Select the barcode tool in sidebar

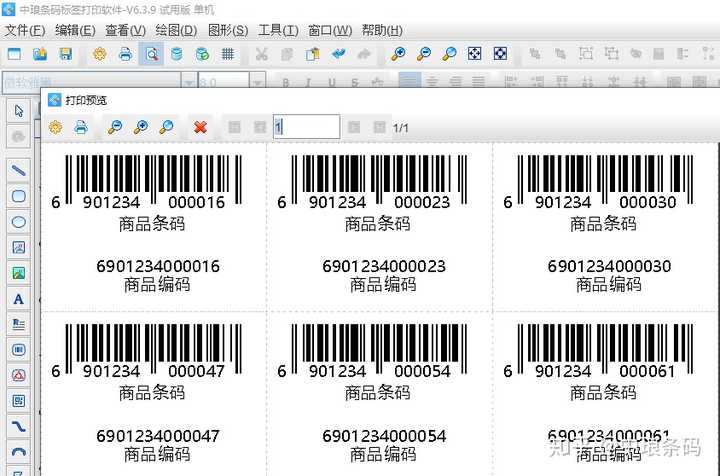click(18, 350)
